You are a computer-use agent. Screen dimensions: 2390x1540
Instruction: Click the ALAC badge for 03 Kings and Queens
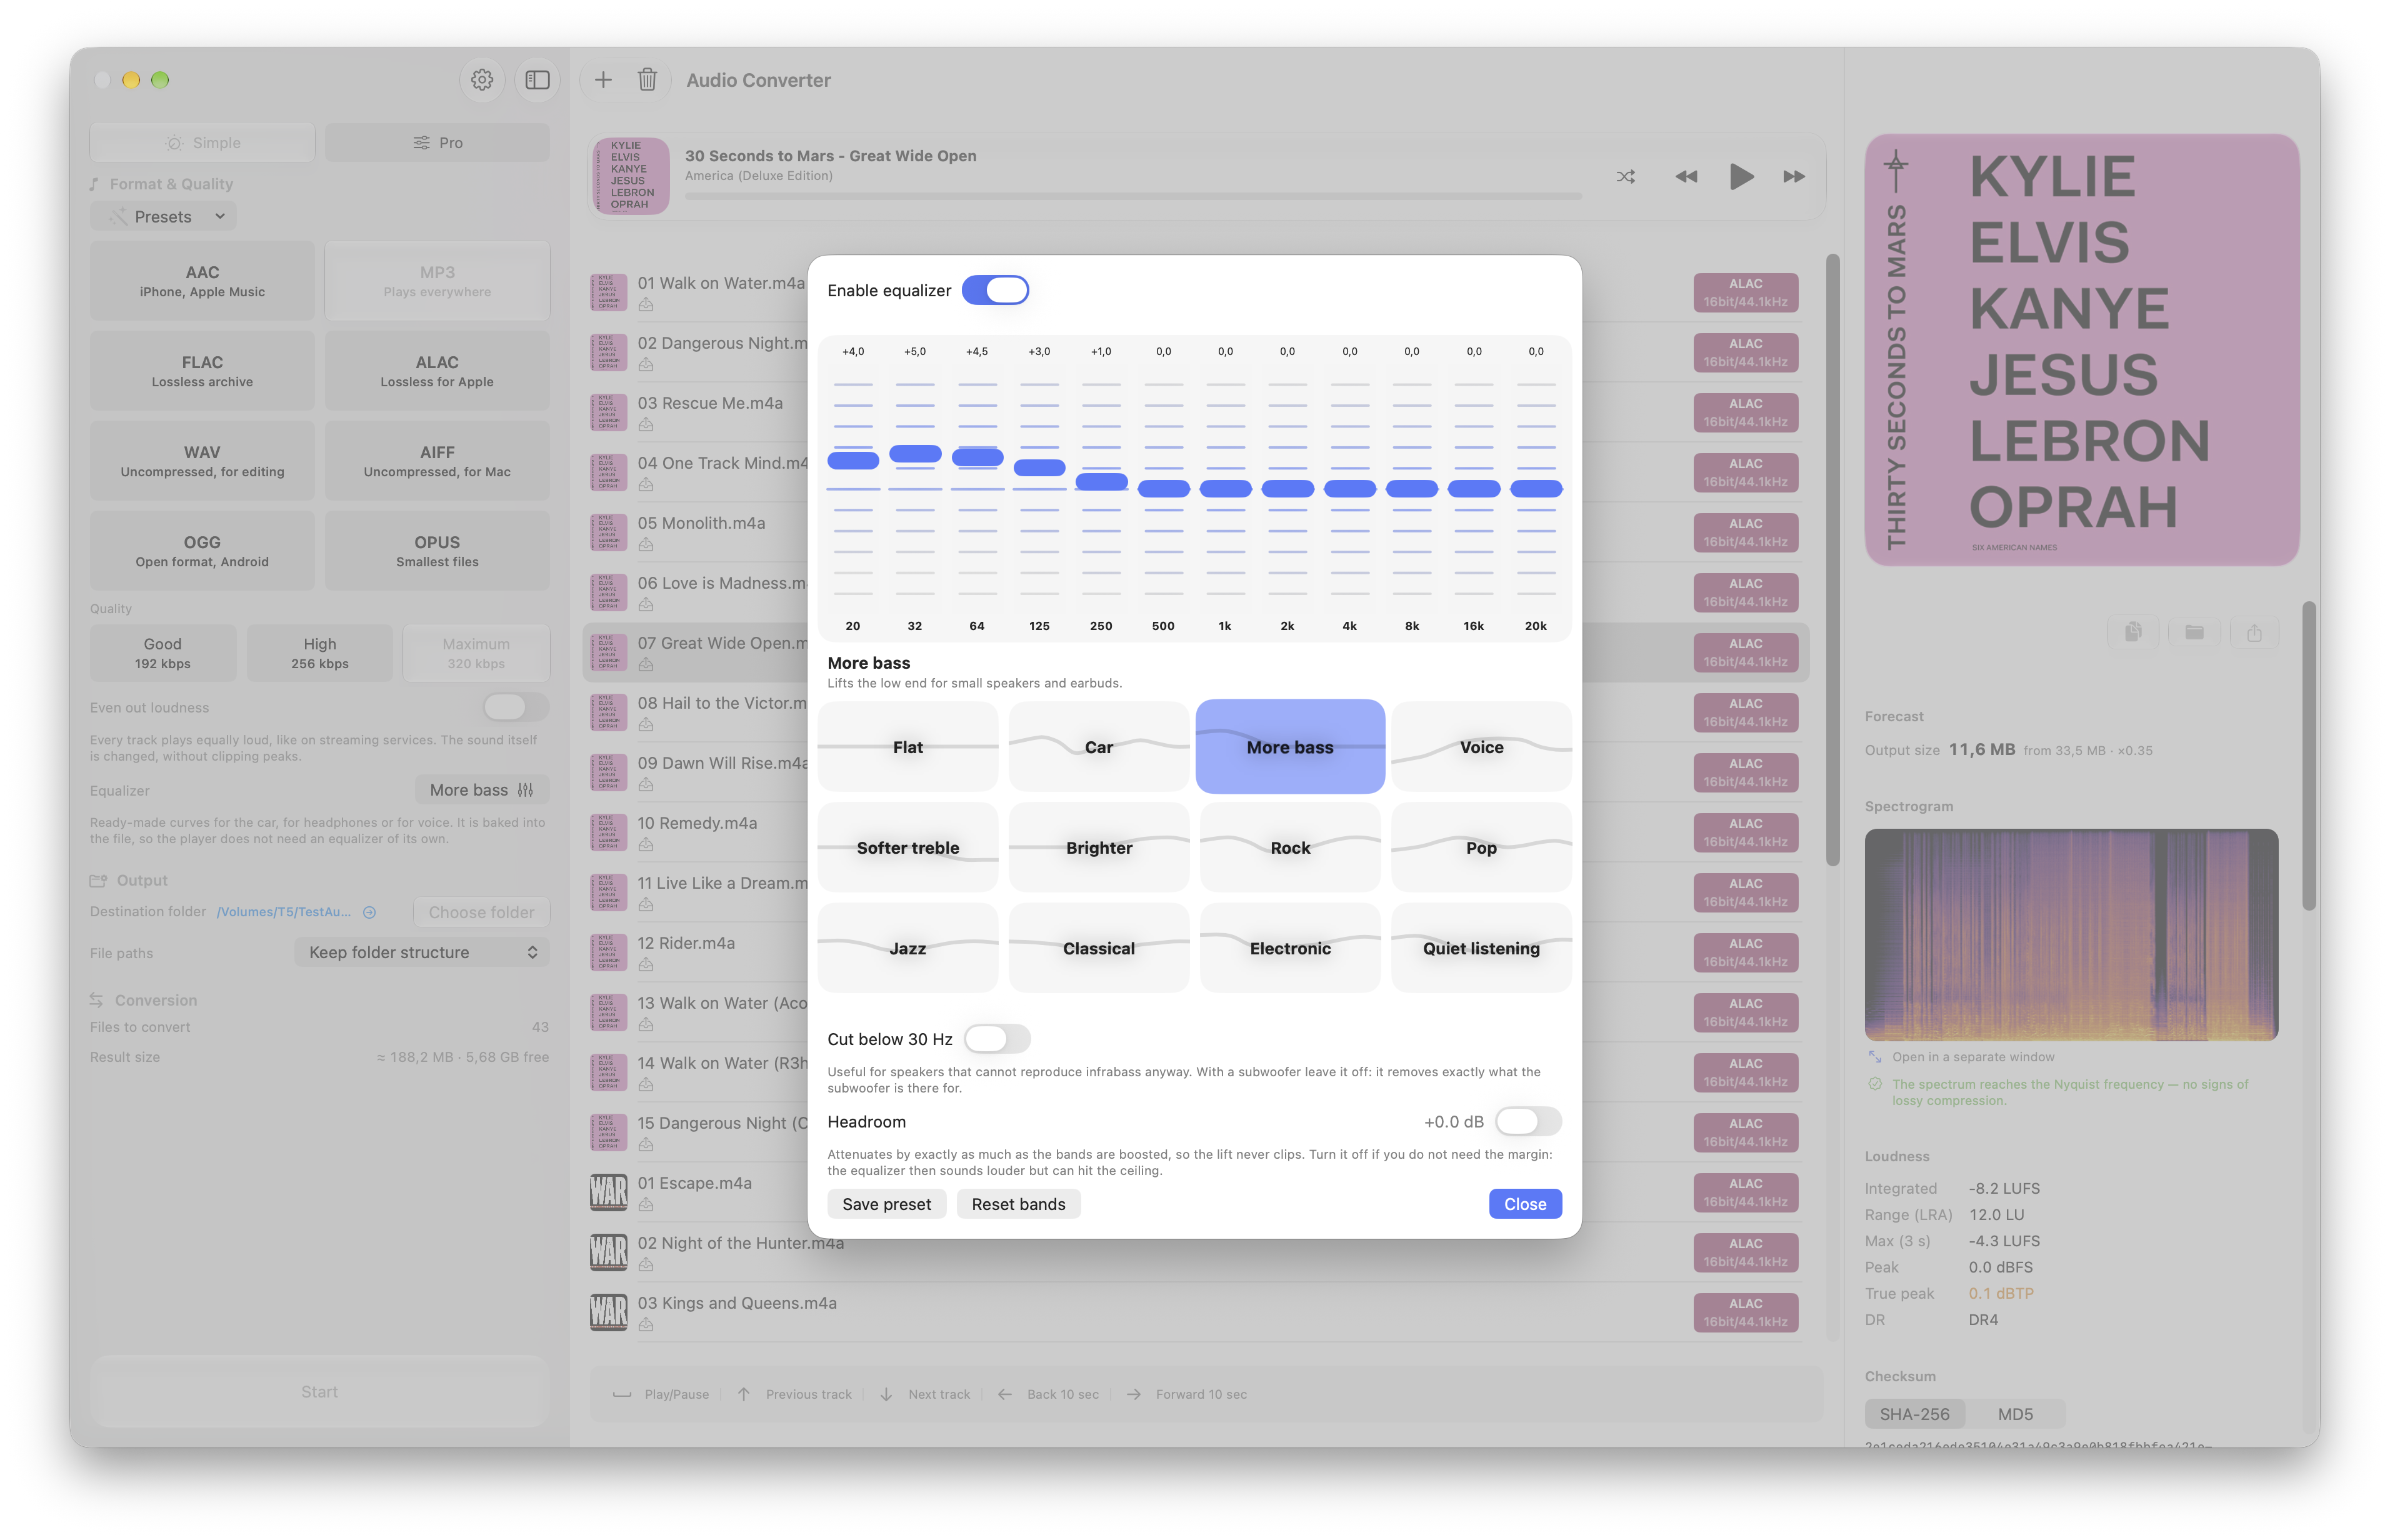(x=1745, y=1312)
